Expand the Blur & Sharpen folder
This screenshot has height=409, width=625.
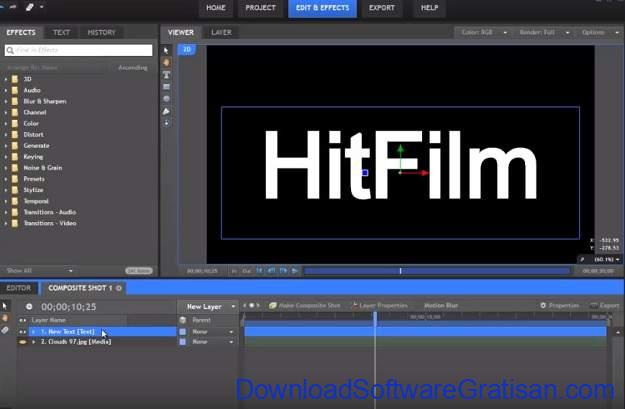point(6,101)
